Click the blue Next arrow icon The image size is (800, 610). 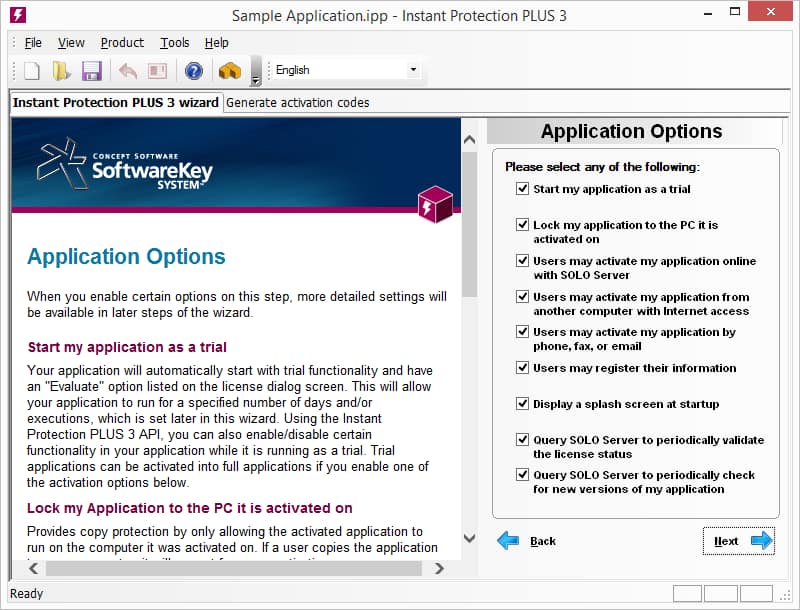click(x=762, y=541)
